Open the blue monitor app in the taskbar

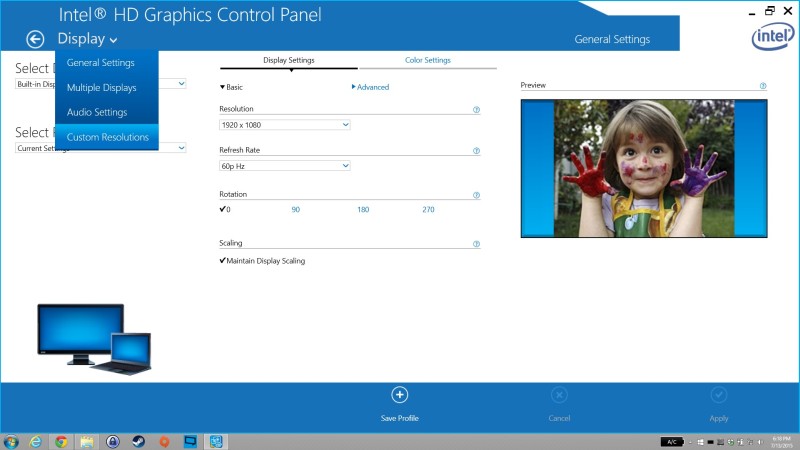(190, 442)
